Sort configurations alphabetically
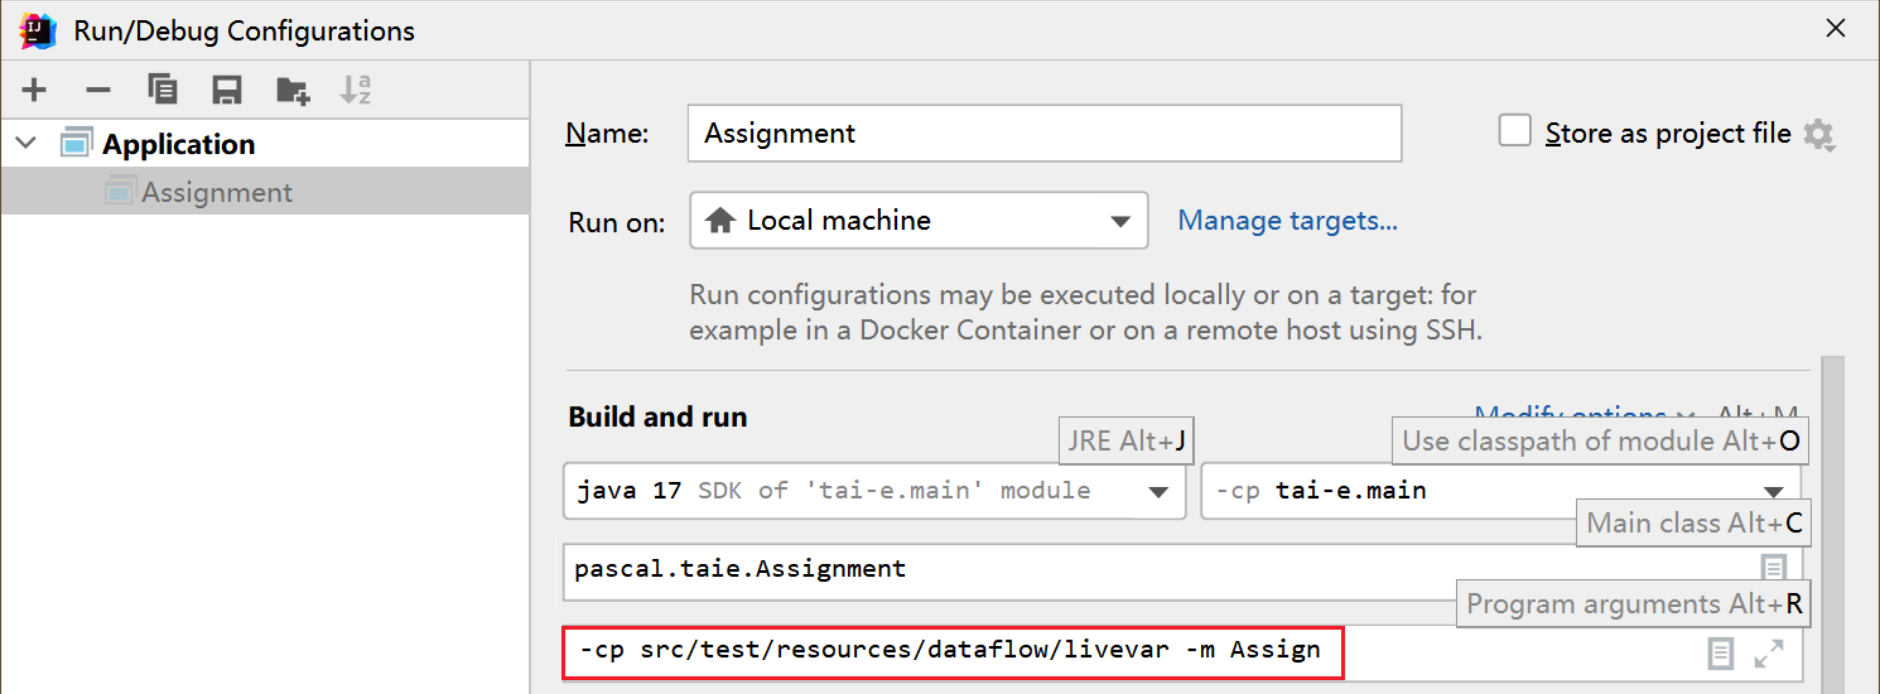This screenshot has width=1880, height=694. [x=356, y=90]
